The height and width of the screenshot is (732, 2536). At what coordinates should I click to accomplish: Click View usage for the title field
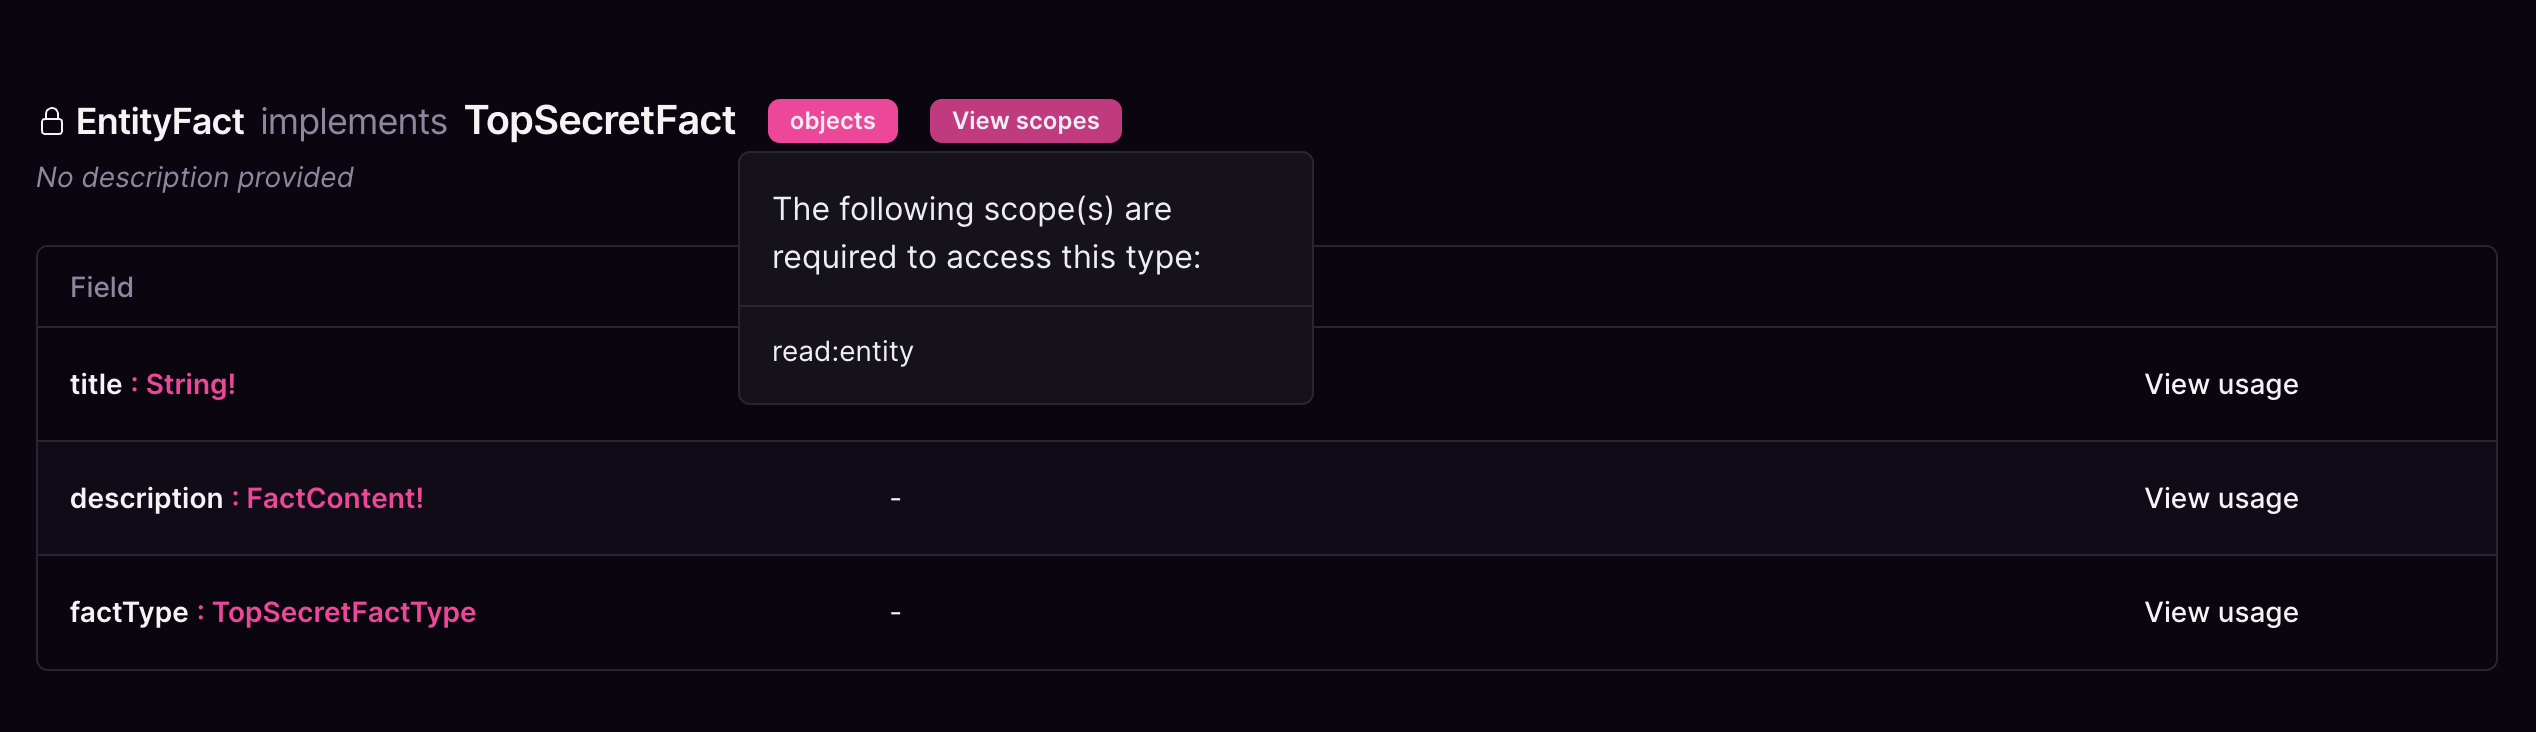click(2220, 384)
